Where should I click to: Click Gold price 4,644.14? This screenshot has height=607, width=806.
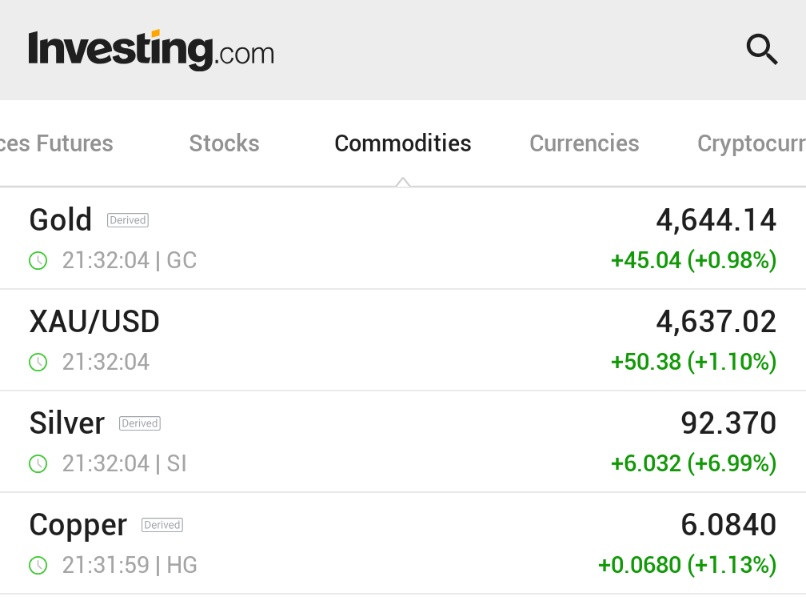716,220
